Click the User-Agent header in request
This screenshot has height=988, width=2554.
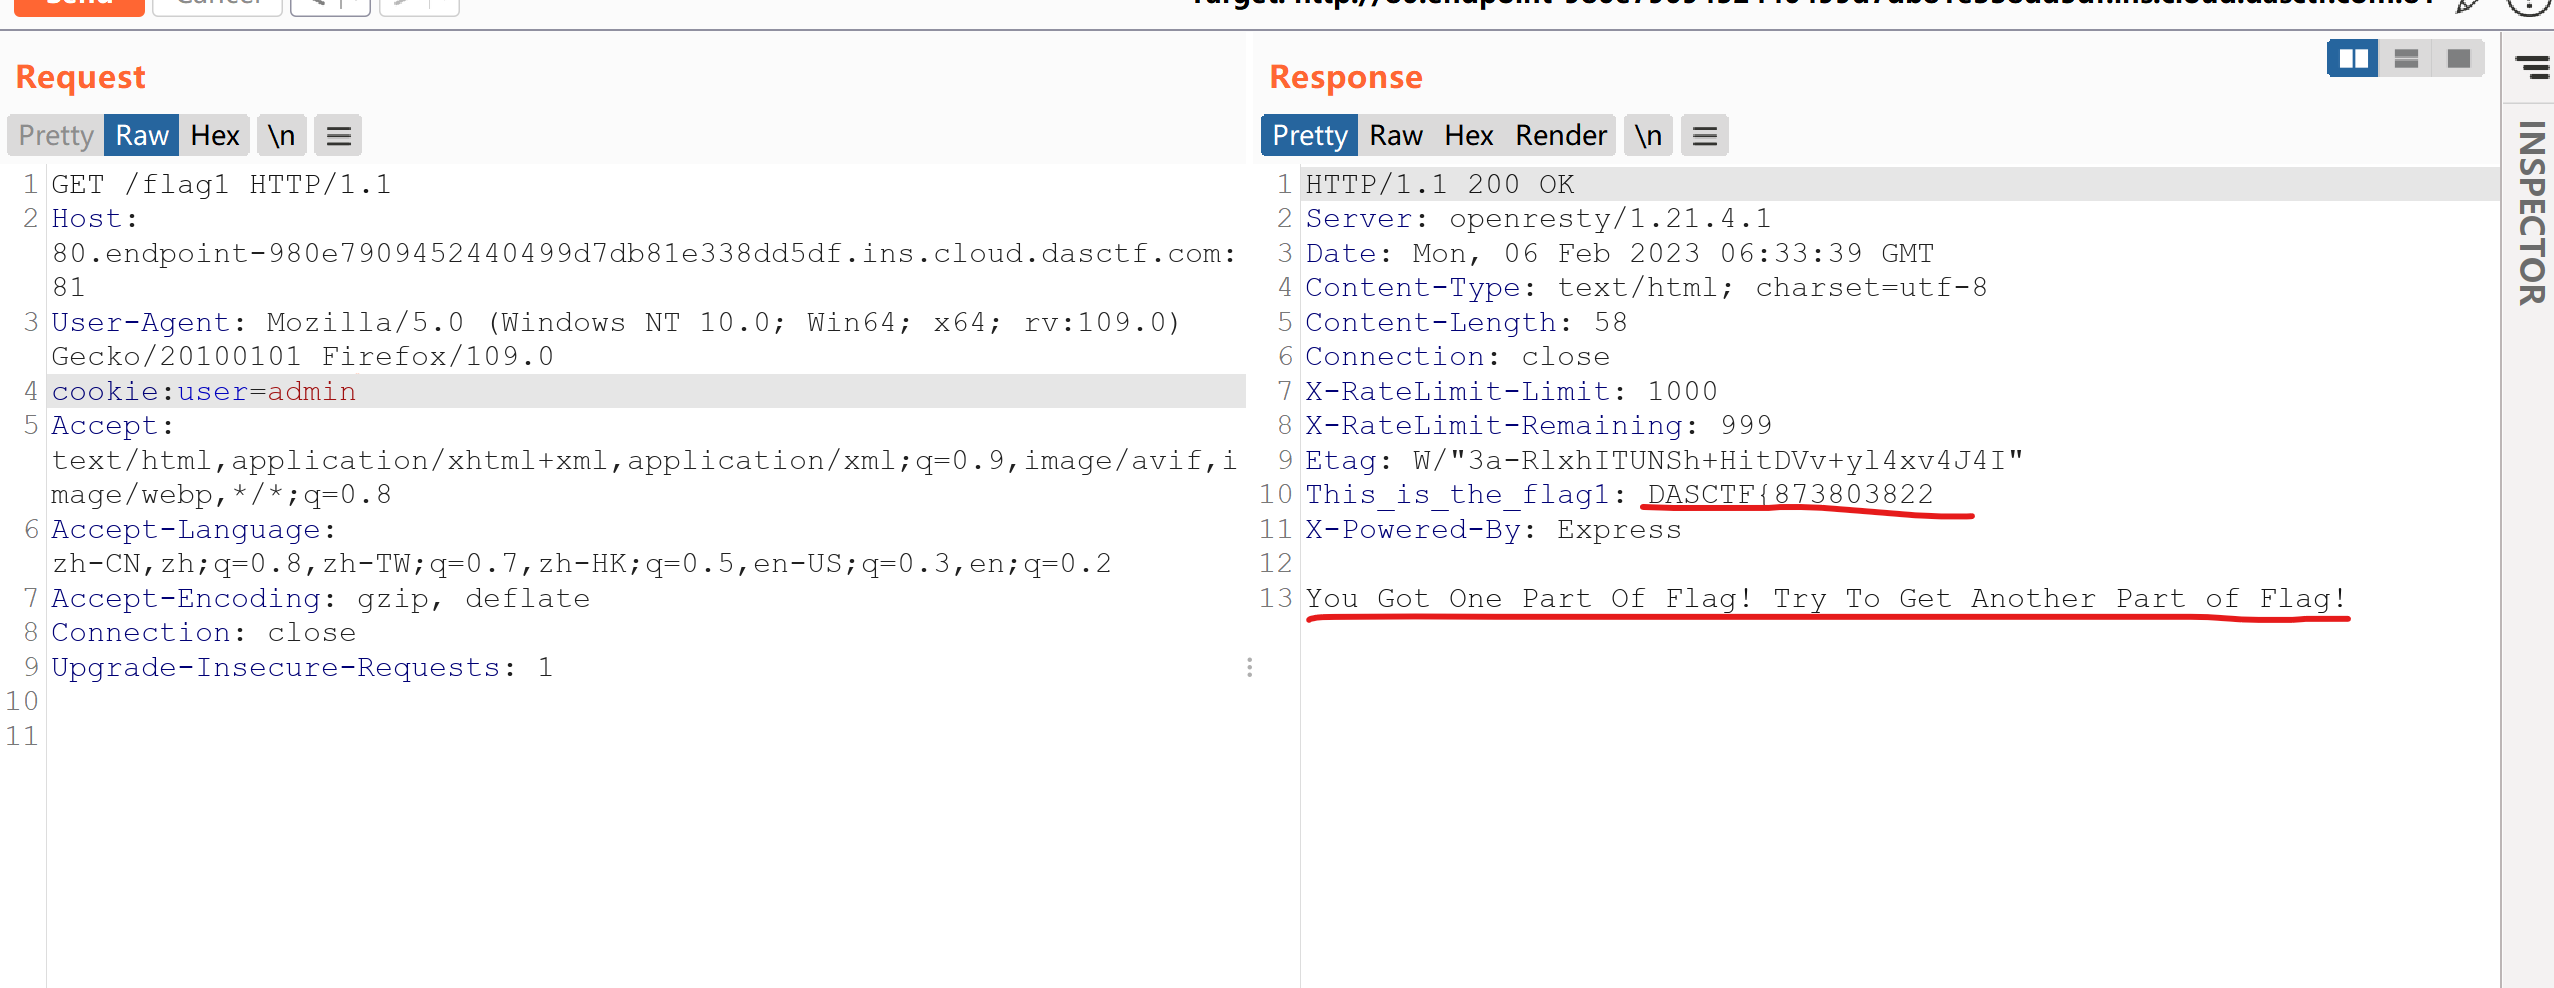(x=141, y=322)
